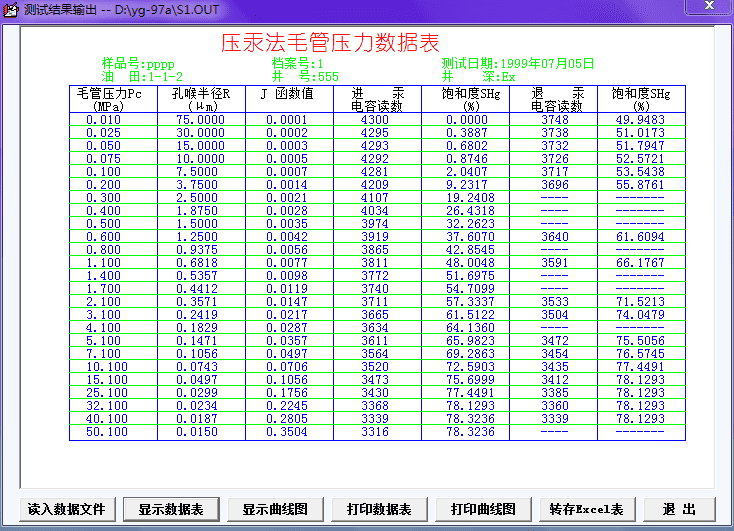The image size is (734, 531).
Task: Click the 孔喉半径R column header
Action: pos(201,99)
